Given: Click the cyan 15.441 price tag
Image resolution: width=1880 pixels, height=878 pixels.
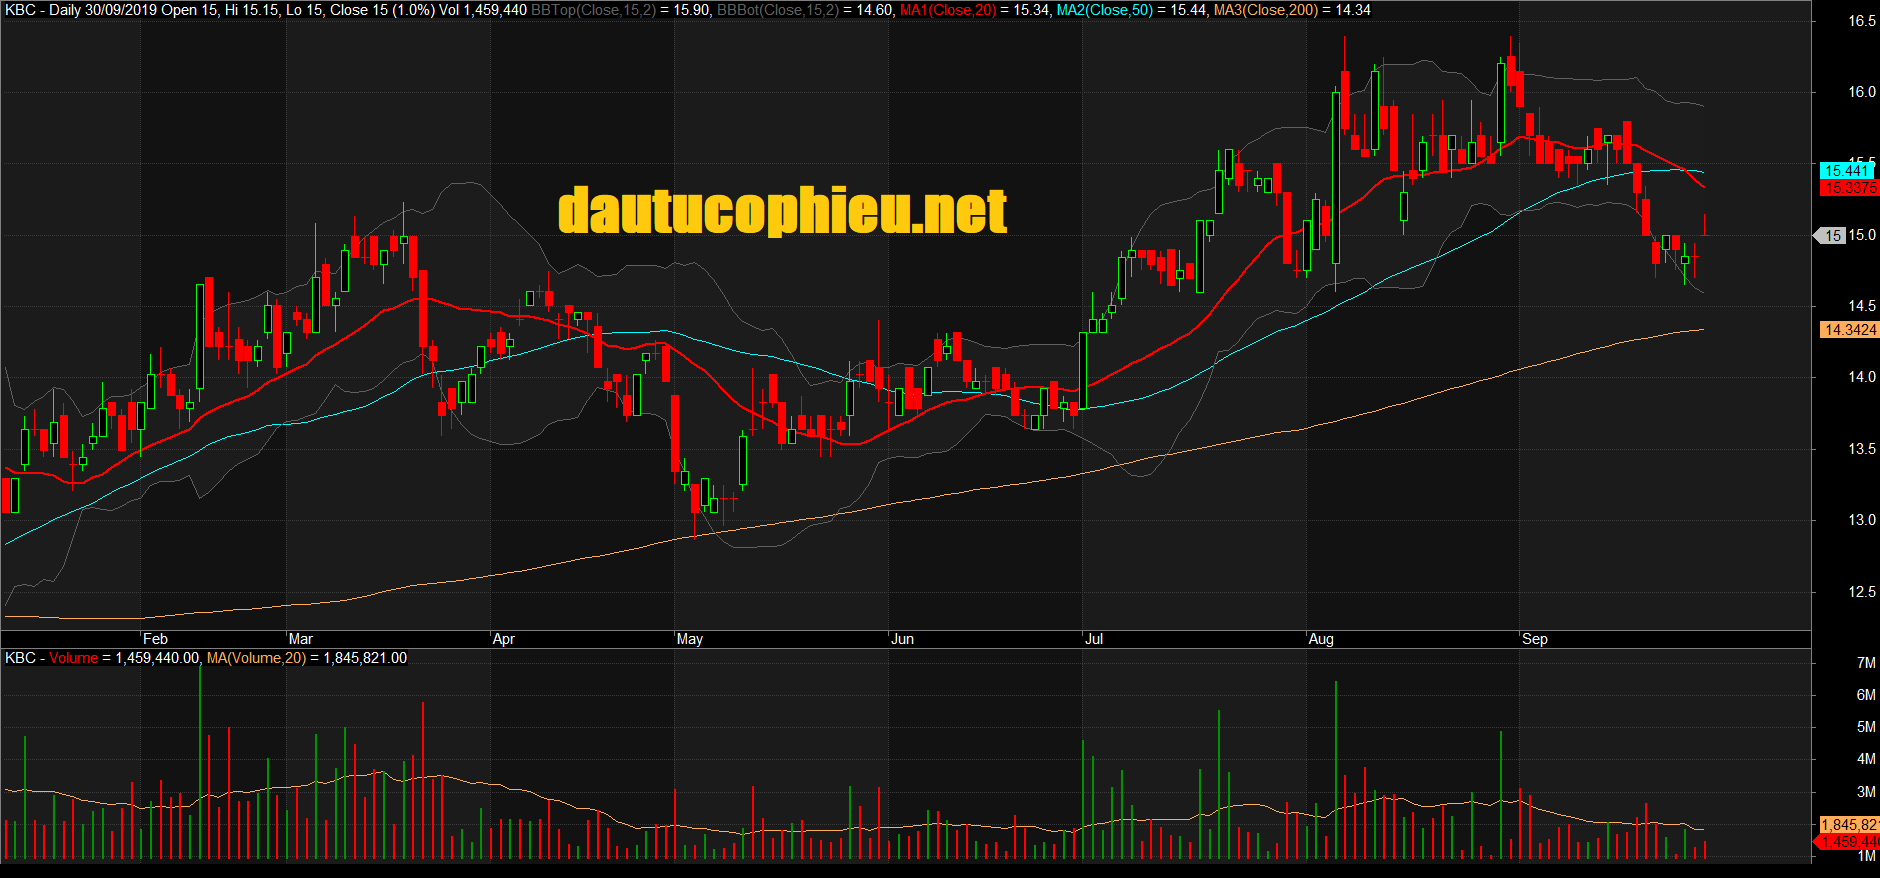Looking at the screenshot, I should pos(1846,171).
